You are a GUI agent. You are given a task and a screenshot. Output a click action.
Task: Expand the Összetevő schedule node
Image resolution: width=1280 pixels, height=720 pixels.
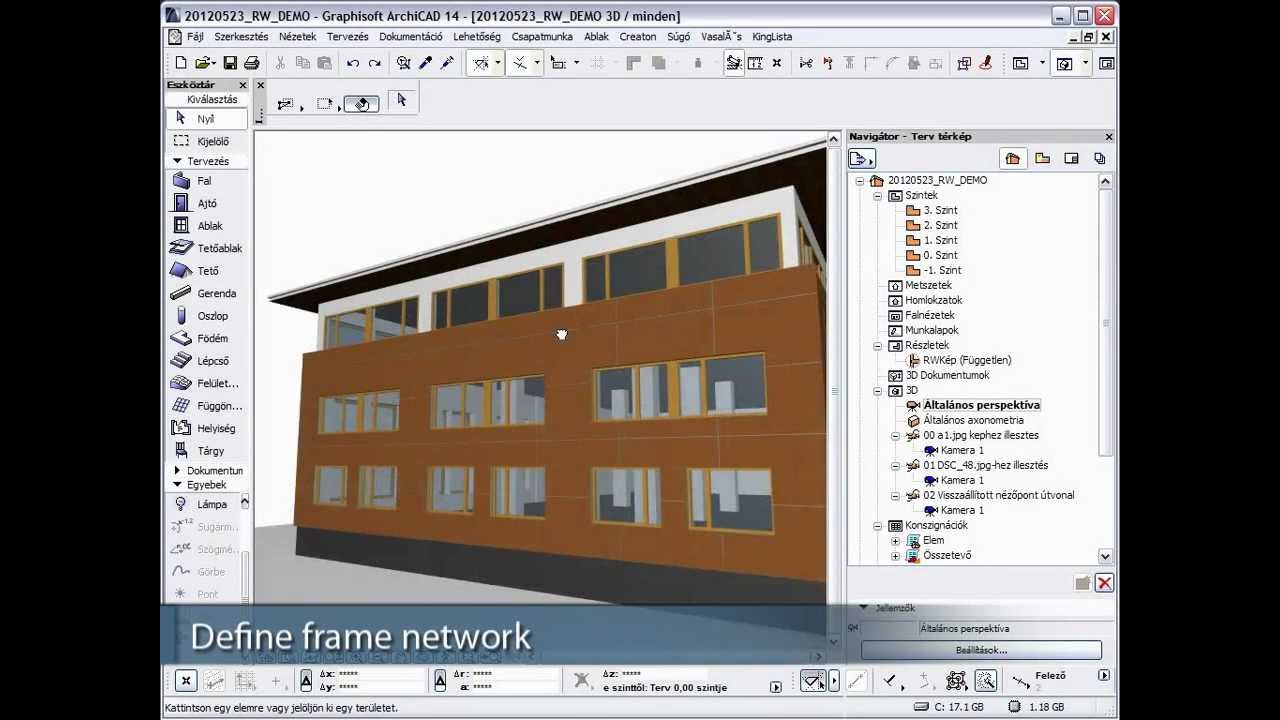click(x=896, y=556)
